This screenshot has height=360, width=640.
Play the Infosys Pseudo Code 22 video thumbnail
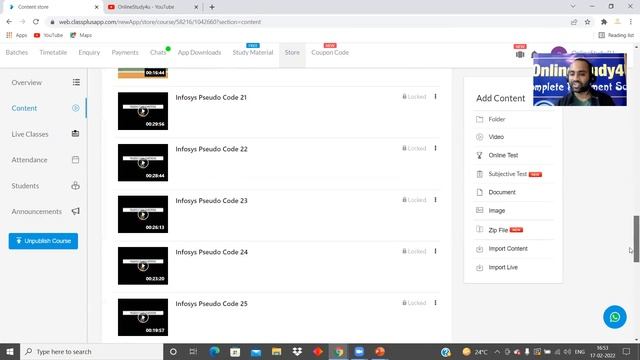143,162
